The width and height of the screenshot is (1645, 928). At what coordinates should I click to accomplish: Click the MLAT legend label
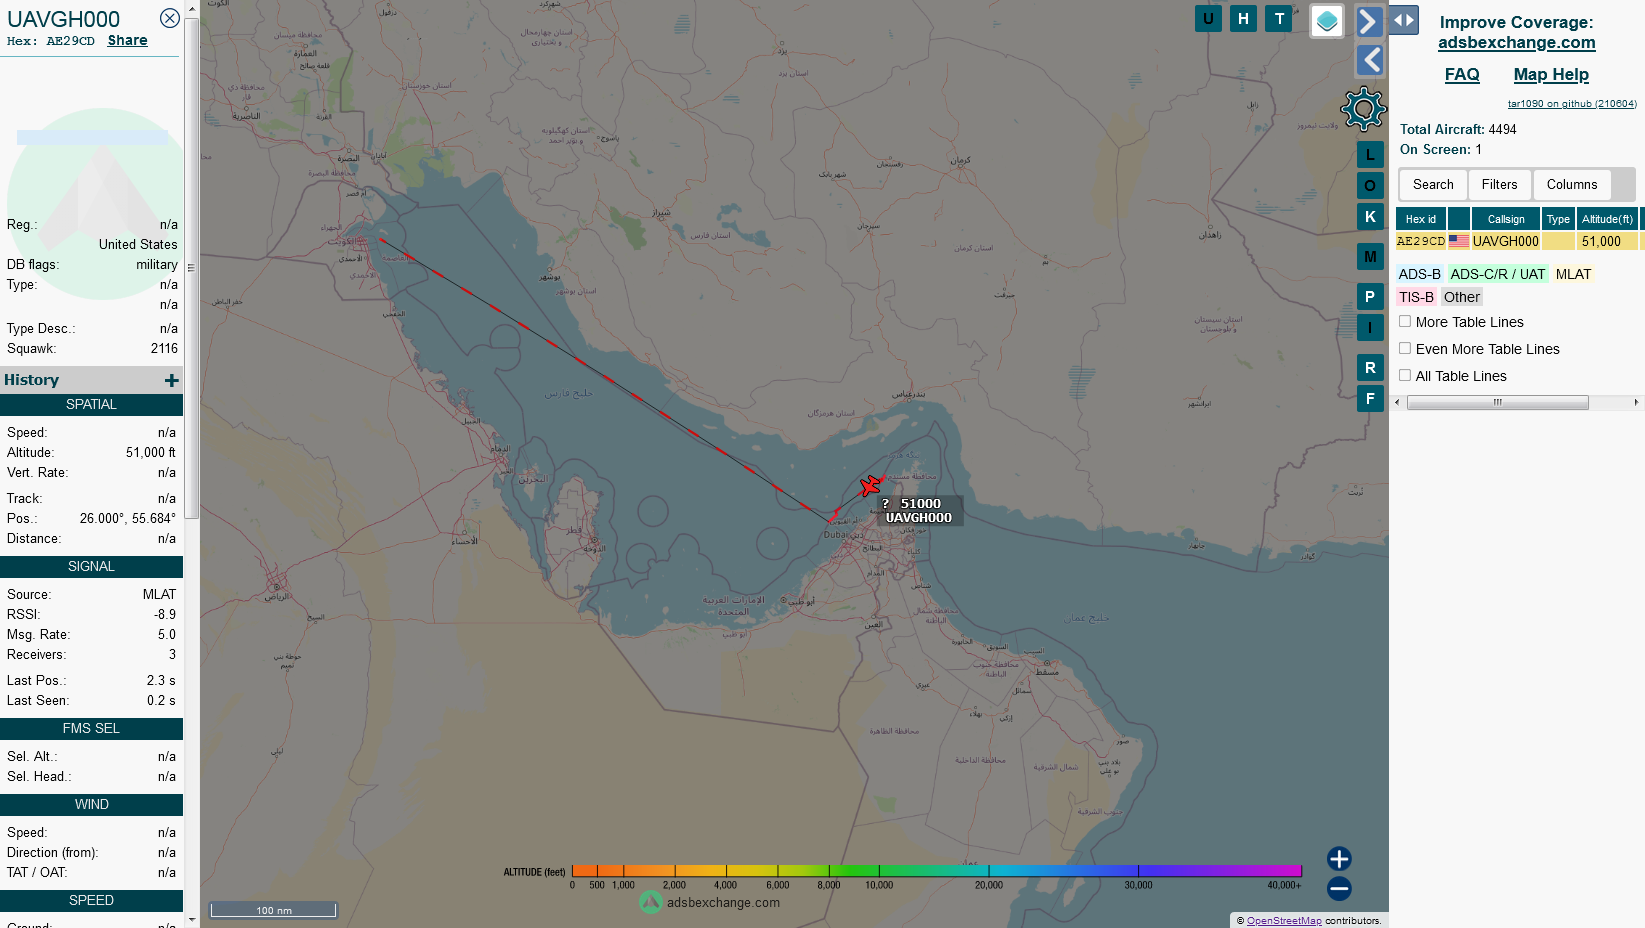tap(1573, 274)
